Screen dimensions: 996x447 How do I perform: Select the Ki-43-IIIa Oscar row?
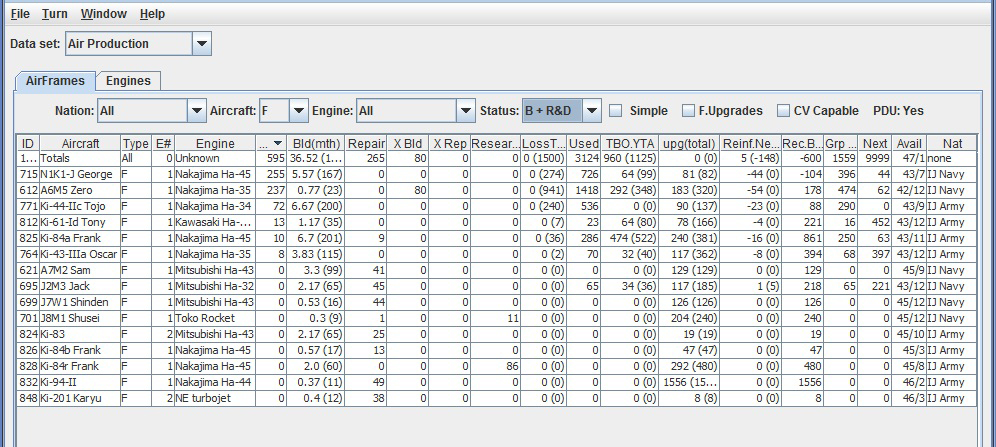[497, 254]
